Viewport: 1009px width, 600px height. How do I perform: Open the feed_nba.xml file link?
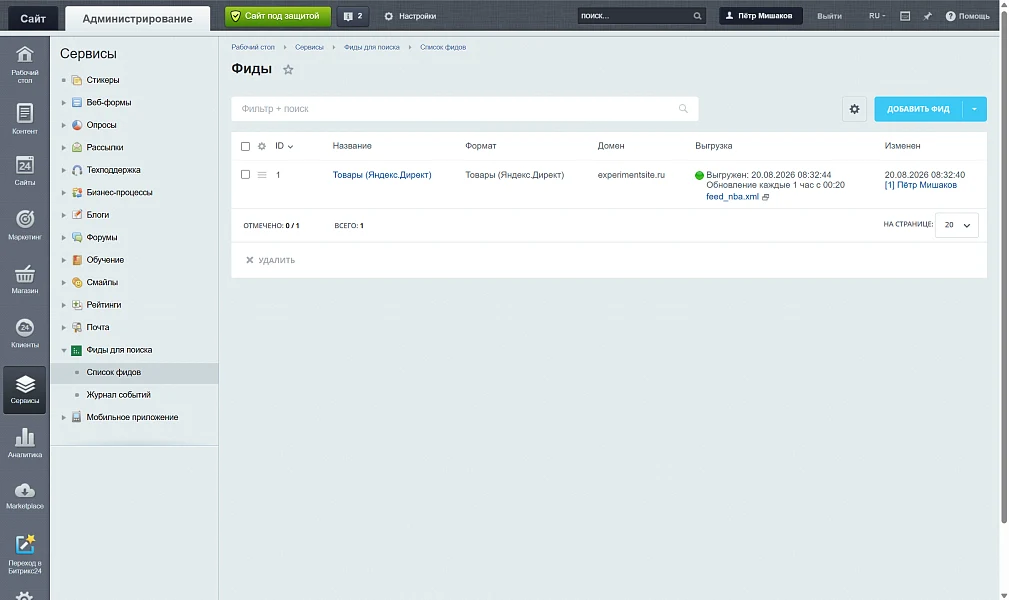pyautogui.click(x=732, y=197)
